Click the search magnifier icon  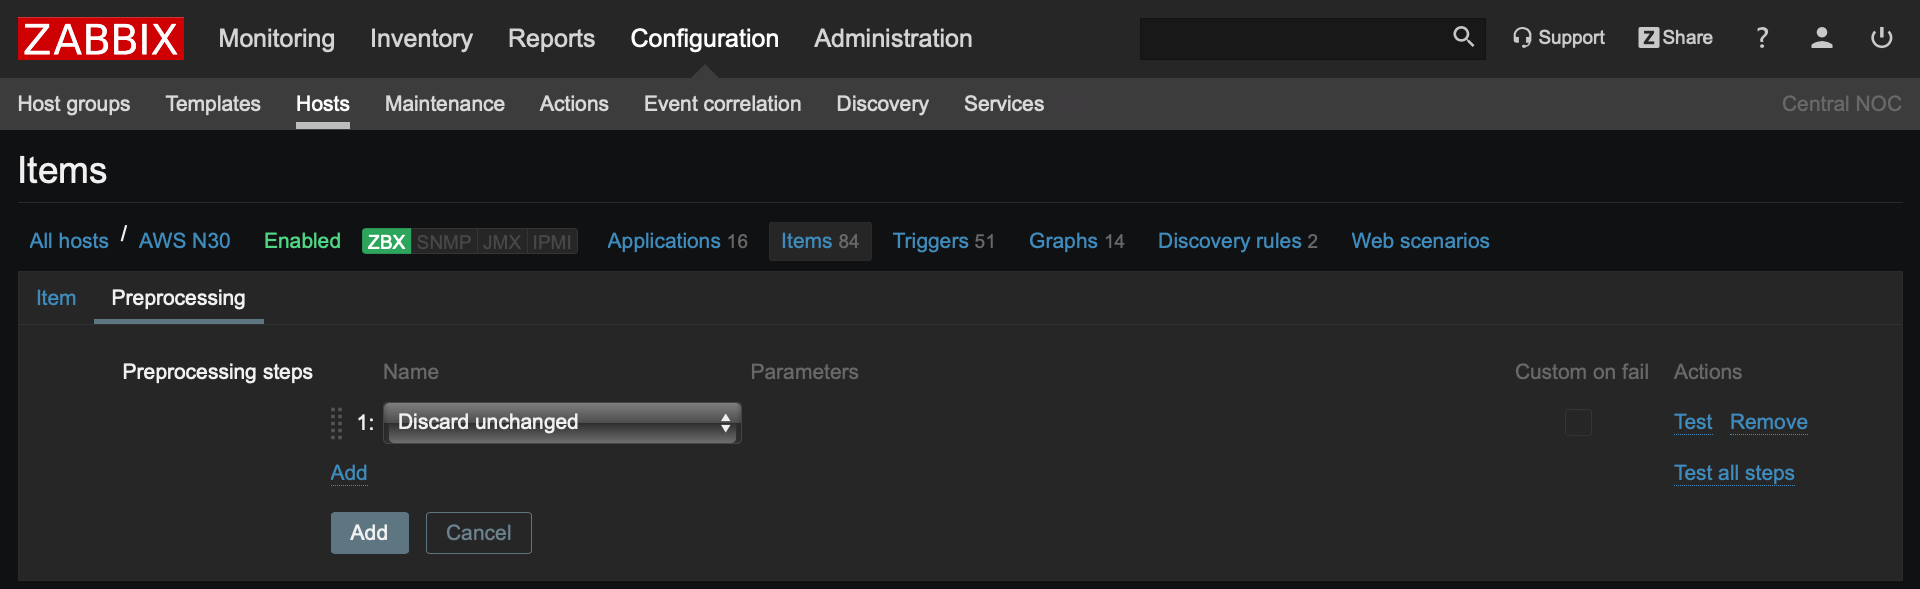click(x=1463, y=37)
